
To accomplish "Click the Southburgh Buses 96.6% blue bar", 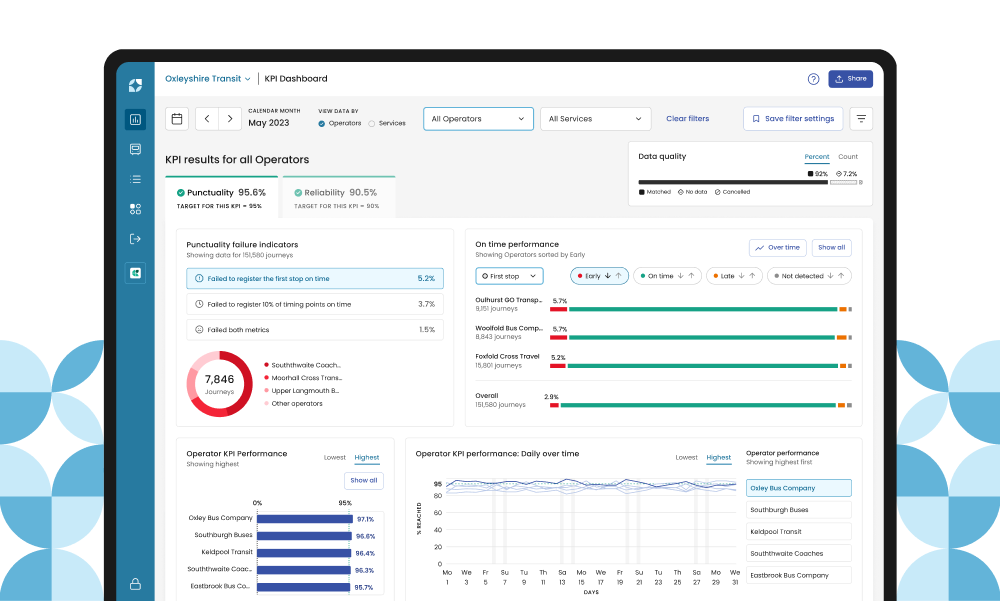I will (x=305, y=536).
